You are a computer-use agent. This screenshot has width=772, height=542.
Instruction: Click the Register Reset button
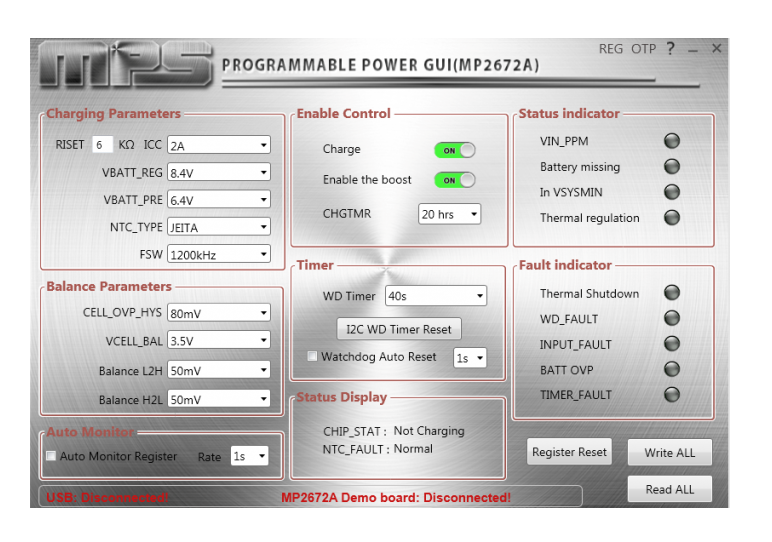tap(569, 451)
